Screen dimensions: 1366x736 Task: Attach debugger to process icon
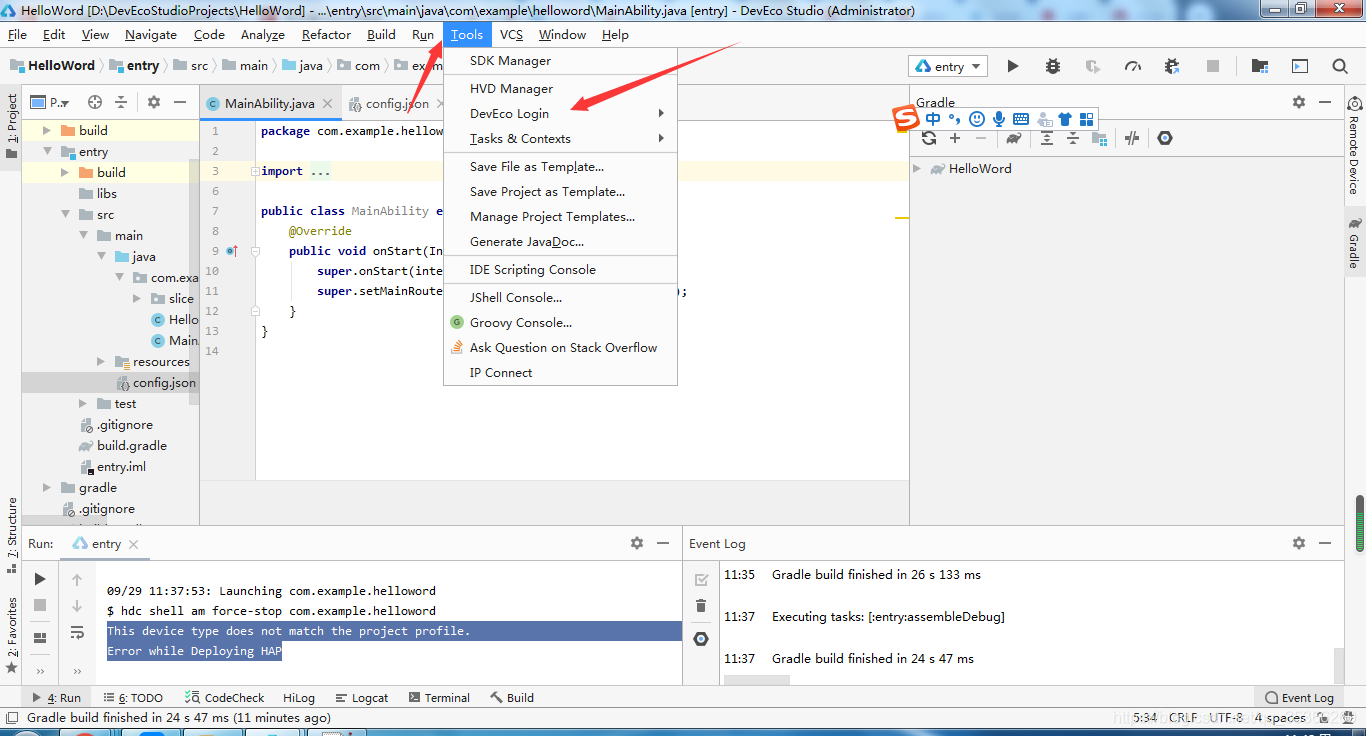pos(1173,66)
